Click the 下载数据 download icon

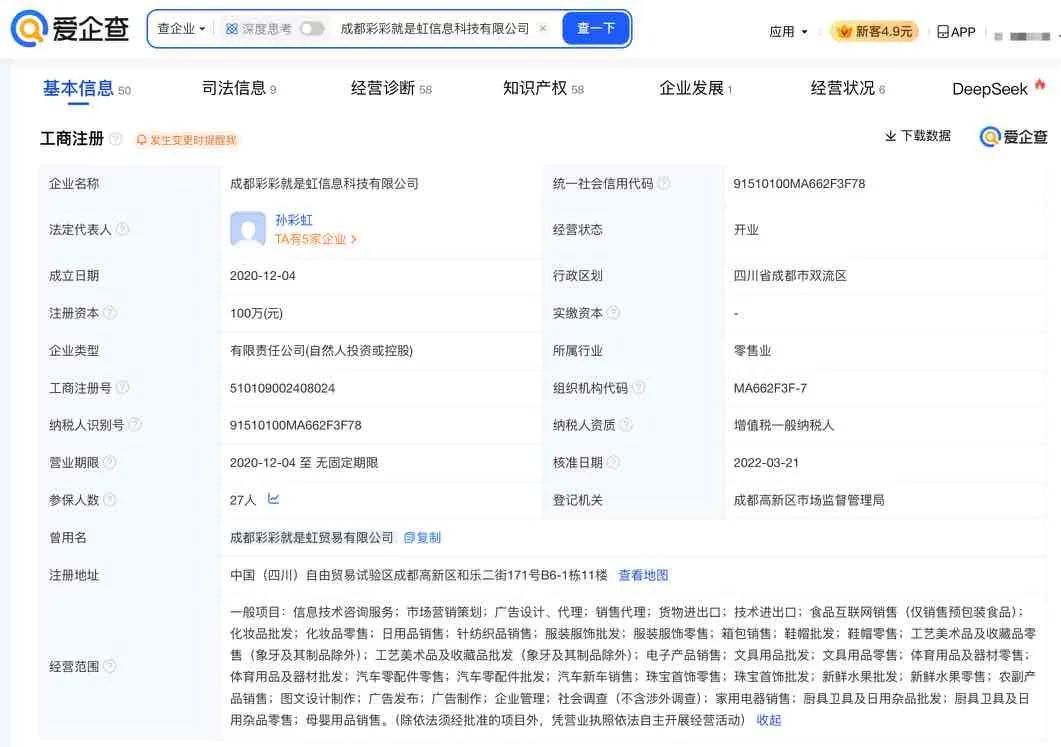[x=890, y=136]
